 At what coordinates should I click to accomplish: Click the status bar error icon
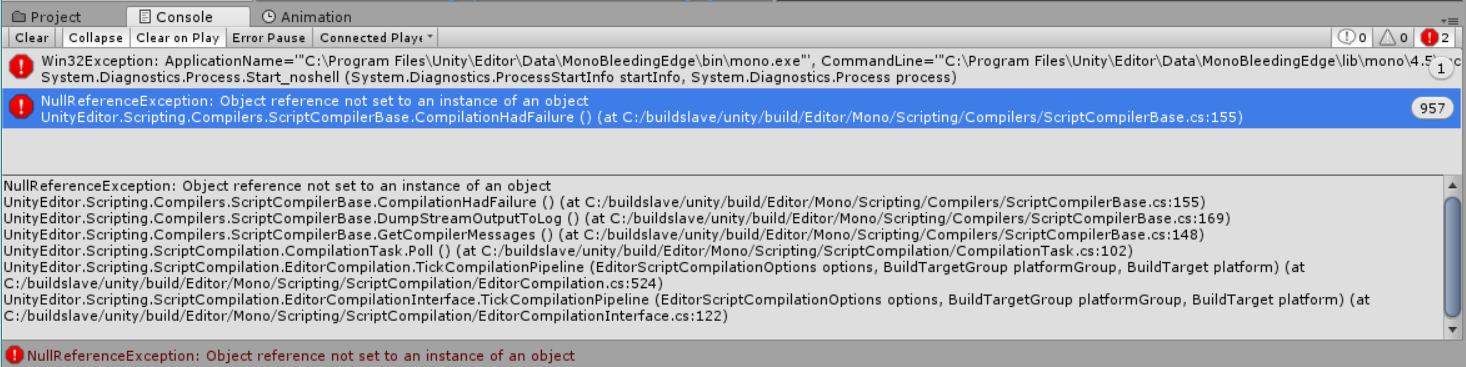point(13,355)
